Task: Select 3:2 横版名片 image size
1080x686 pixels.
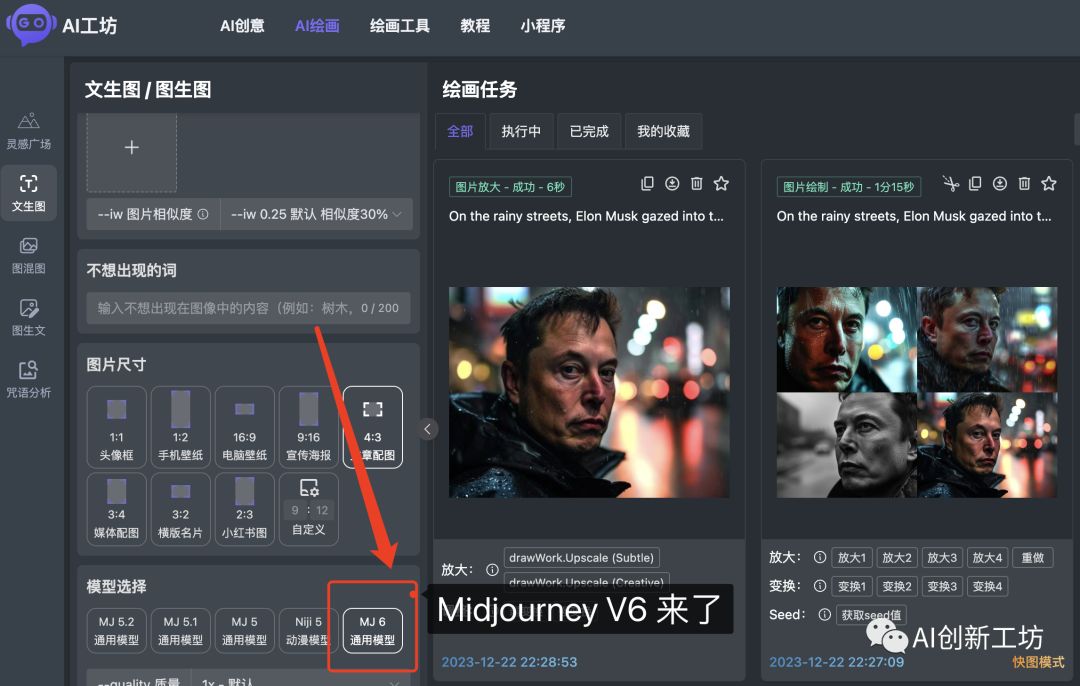Action: point(180,509)
